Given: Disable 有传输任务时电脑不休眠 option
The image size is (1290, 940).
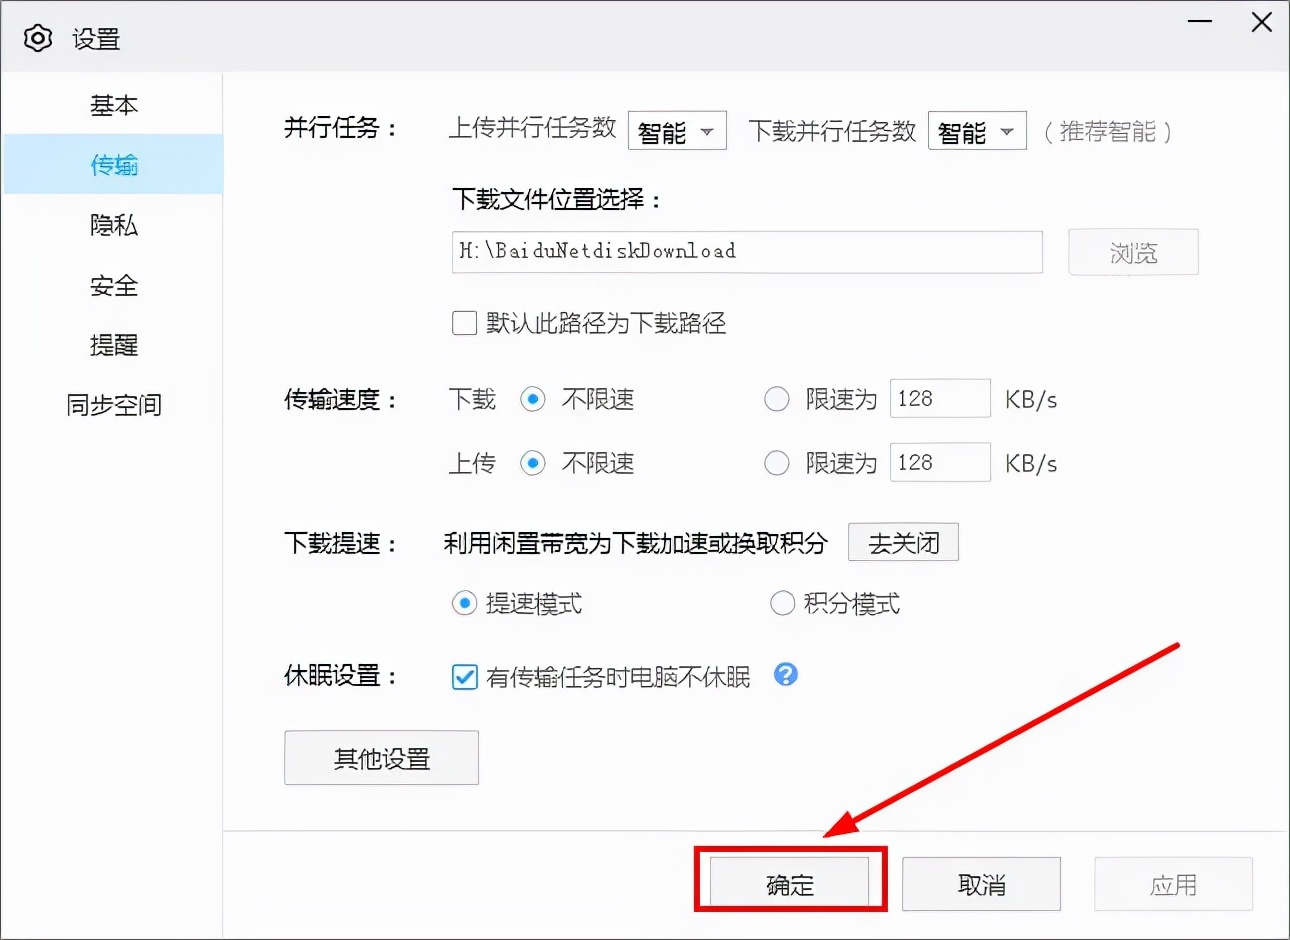Looking at the screenshot, I should [463, 677].
